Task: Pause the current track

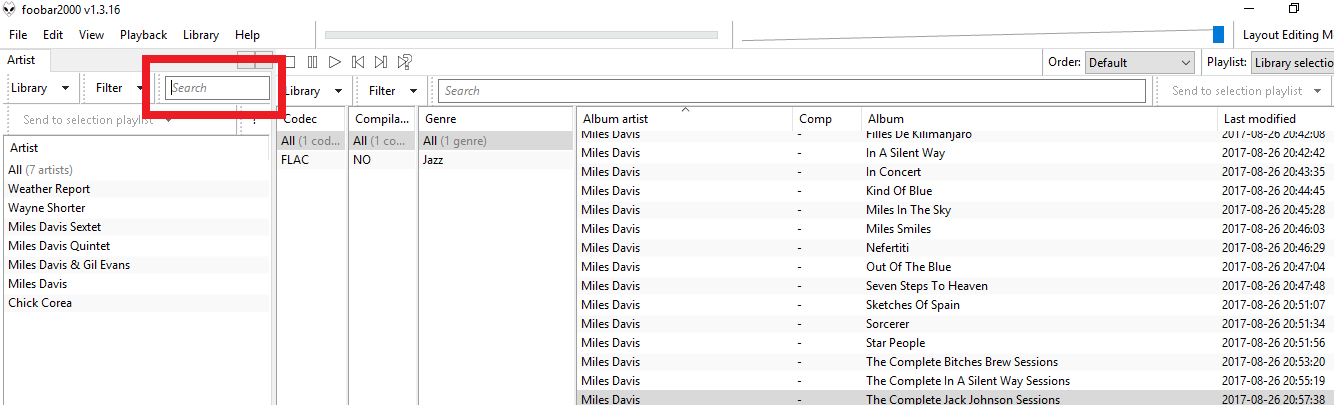Action: click(312, 62)
